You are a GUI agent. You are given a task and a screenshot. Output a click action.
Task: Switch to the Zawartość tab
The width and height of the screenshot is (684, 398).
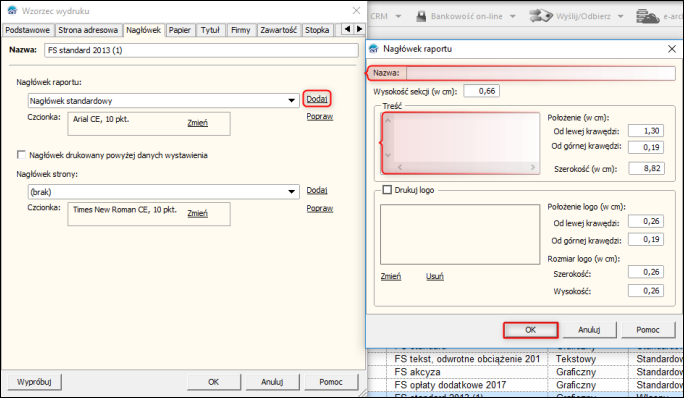[x=278, y=30]
